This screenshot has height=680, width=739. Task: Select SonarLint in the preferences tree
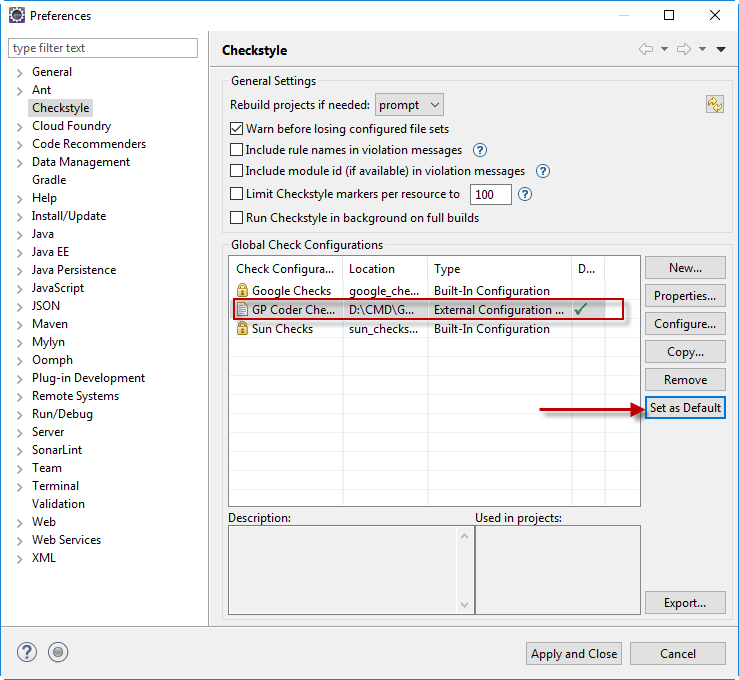pos(57,450)
